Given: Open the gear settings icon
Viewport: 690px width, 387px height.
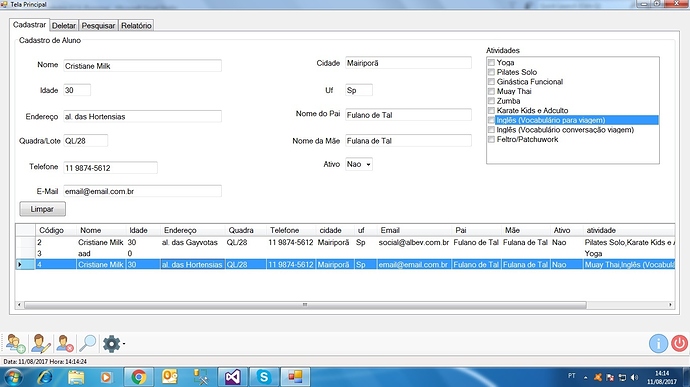Looking at the screenshot, I should point(111,343).
